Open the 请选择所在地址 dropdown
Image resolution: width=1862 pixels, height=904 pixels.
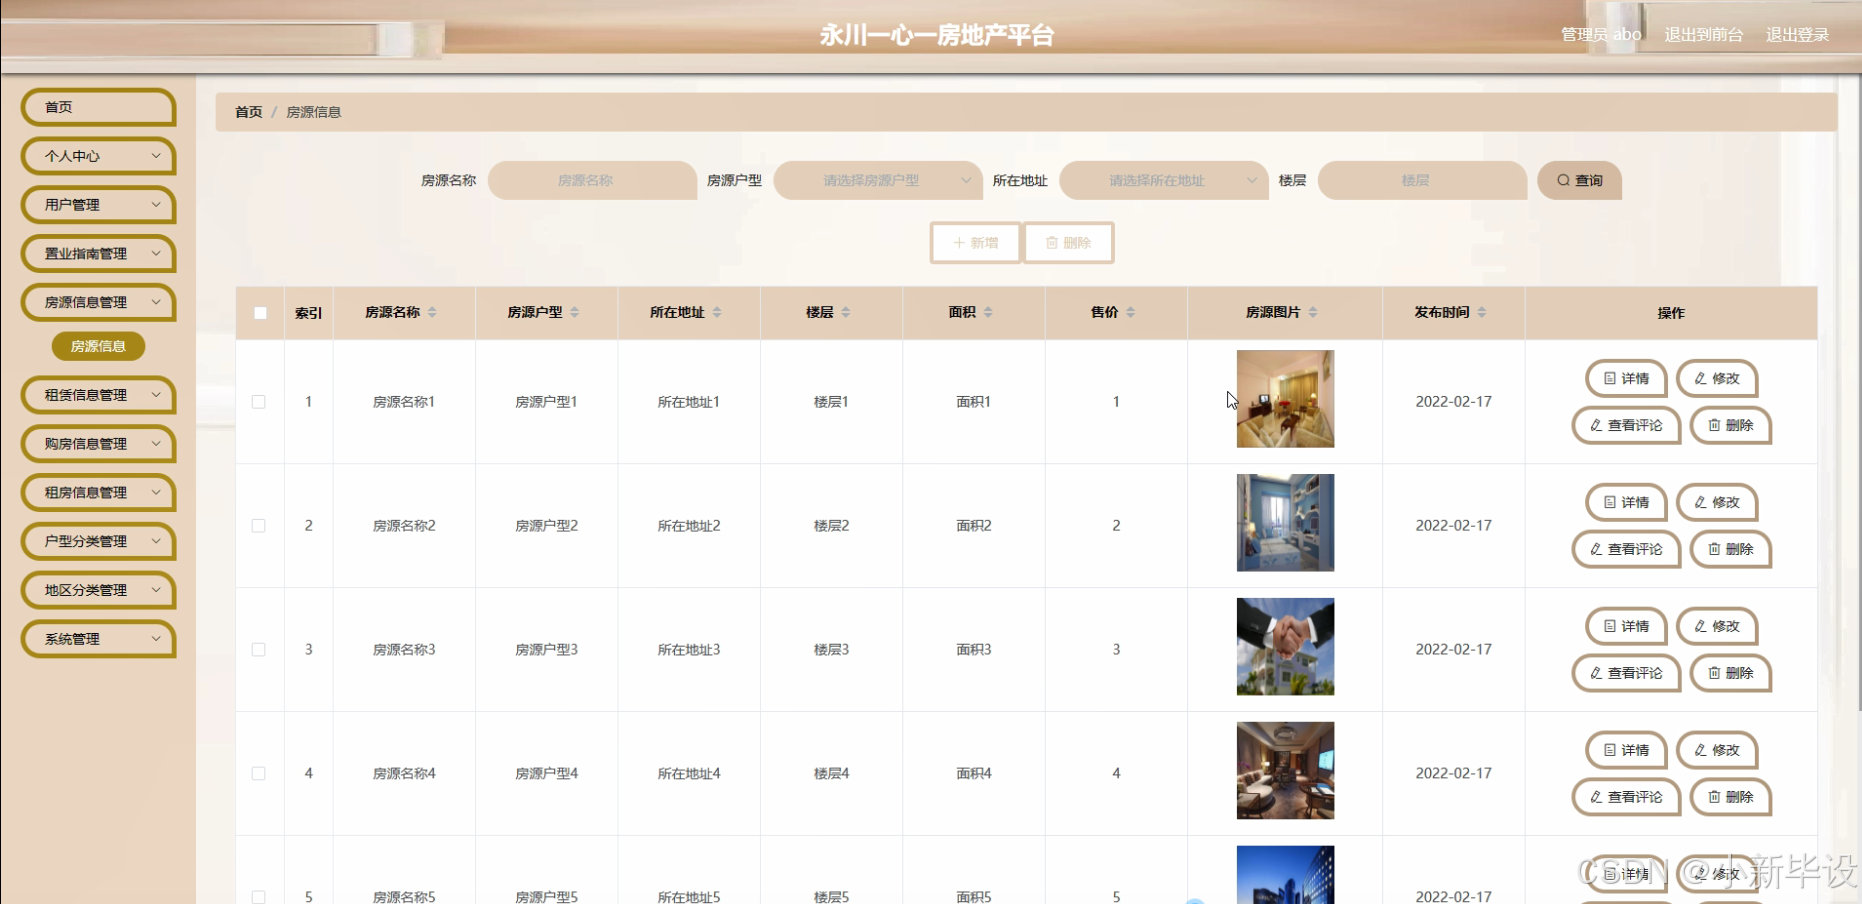click(1164, 180)
